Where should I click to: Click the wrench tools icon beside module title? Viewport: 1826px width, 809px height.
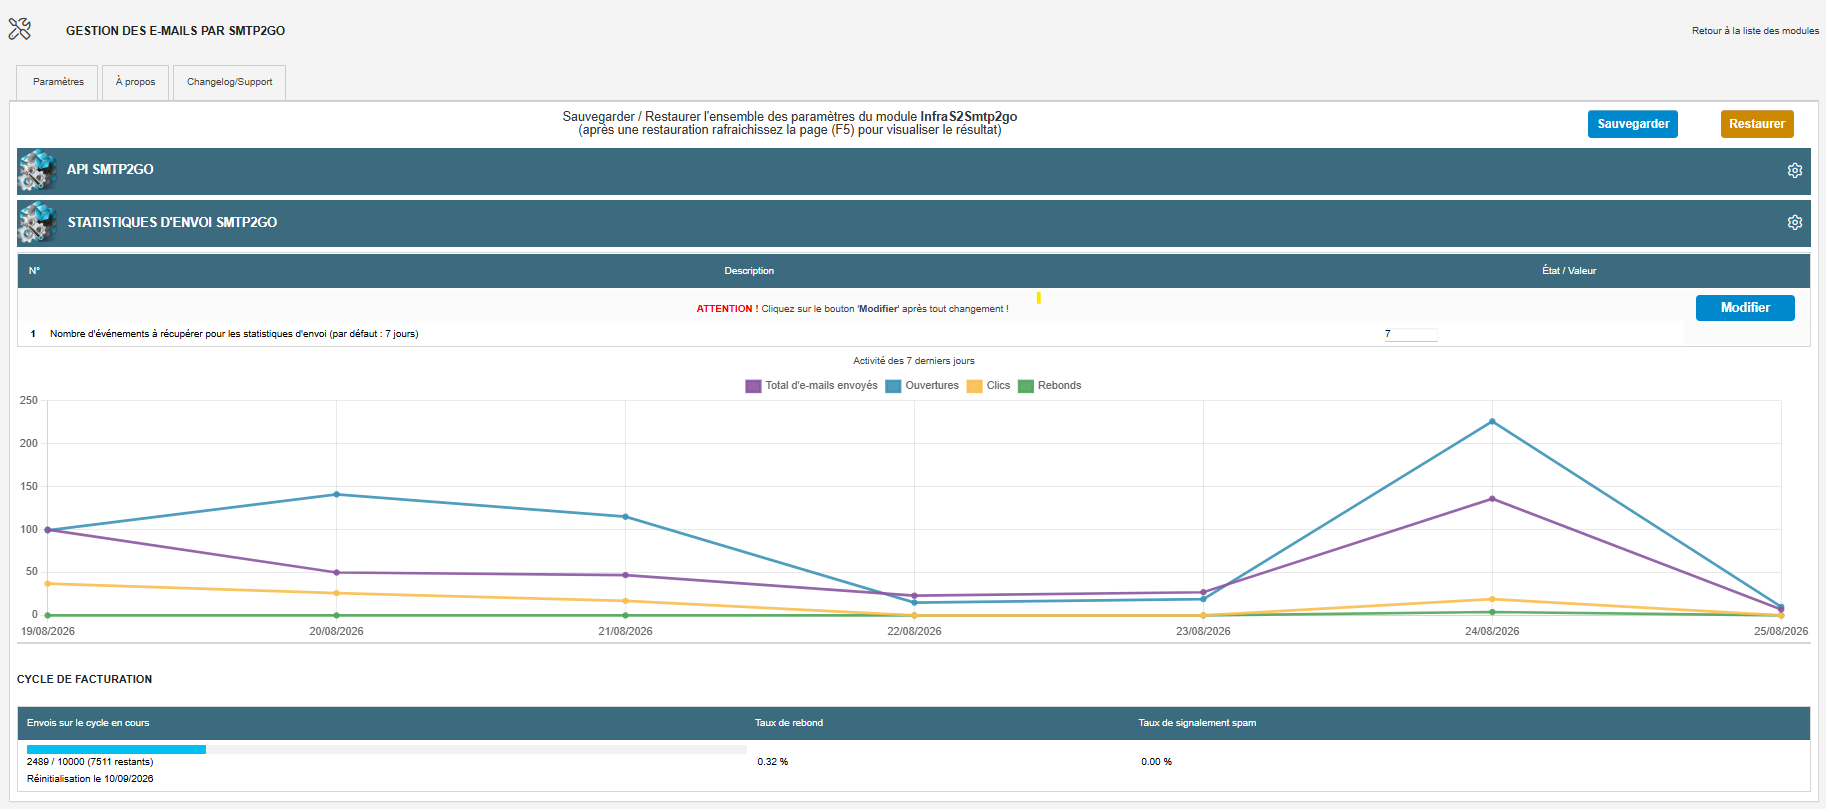(x=20, y=30)
